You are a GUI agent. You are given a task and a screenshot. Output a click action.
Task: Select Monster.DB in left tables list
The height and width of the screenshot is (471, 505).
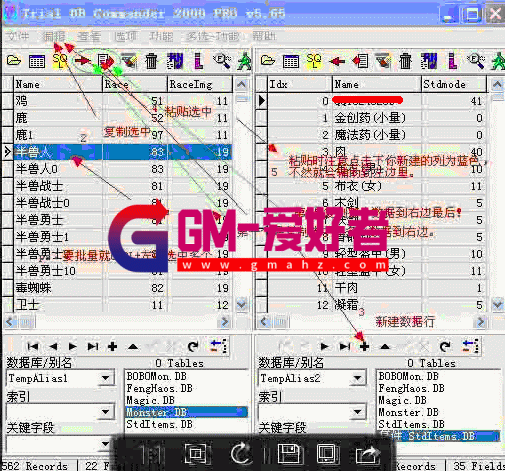click(186, 412)
